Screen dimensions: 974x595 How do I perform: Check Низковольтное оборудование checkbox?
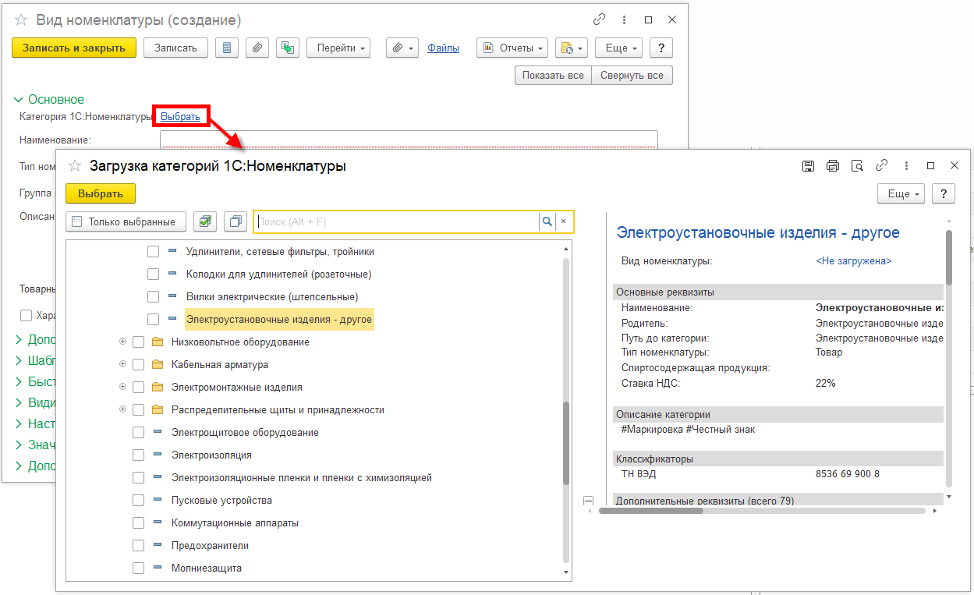[x=139, y=342]
